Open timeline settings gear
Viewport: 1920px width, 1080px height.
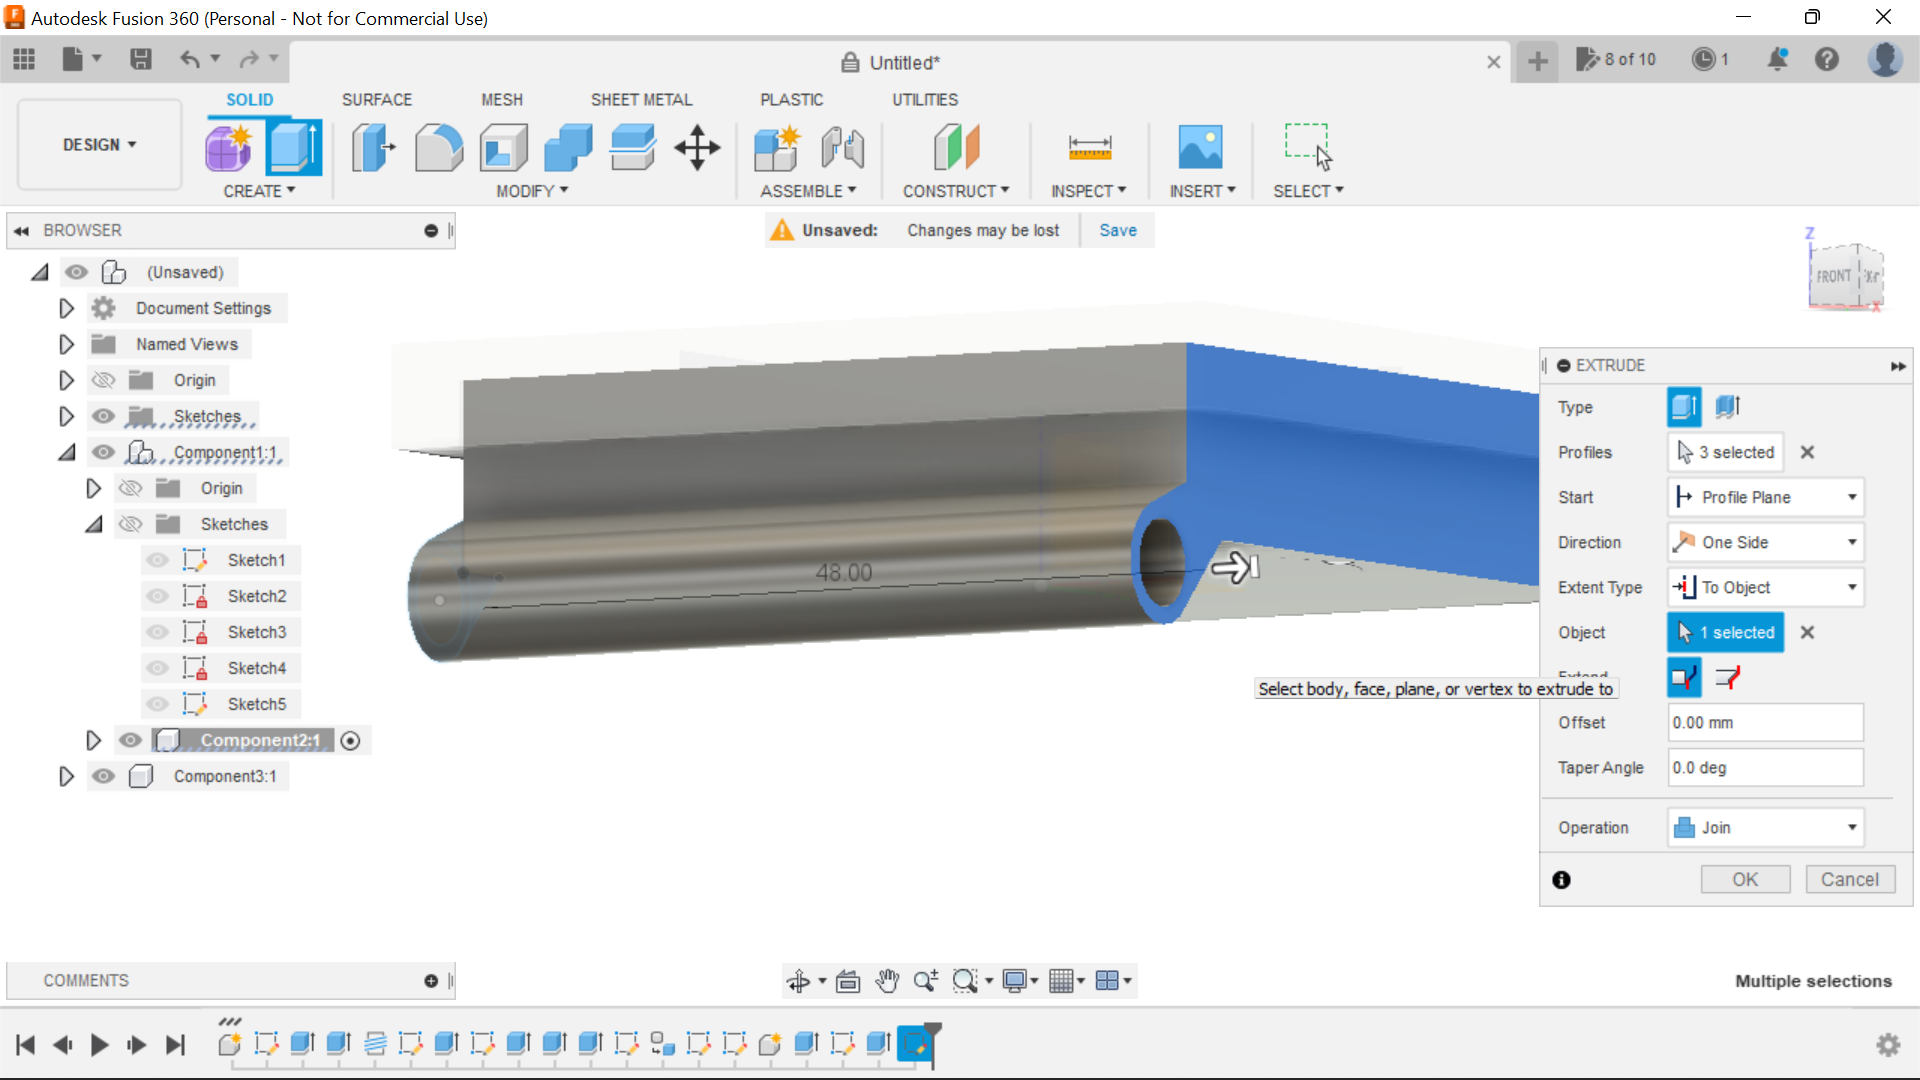(x=1888, y=1045)
